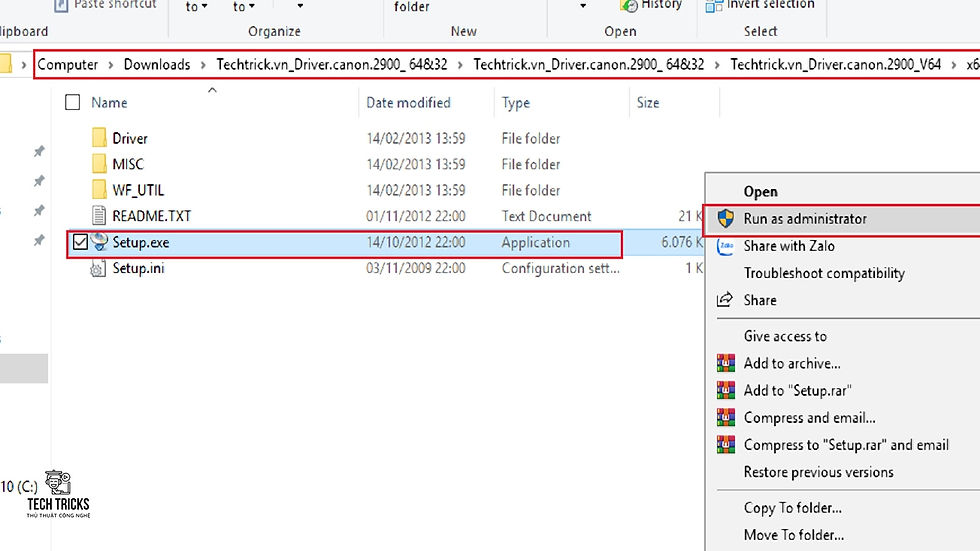Click the Paste shortcut icon
Screen dimensions: 980x551
[x=61, y=6]
